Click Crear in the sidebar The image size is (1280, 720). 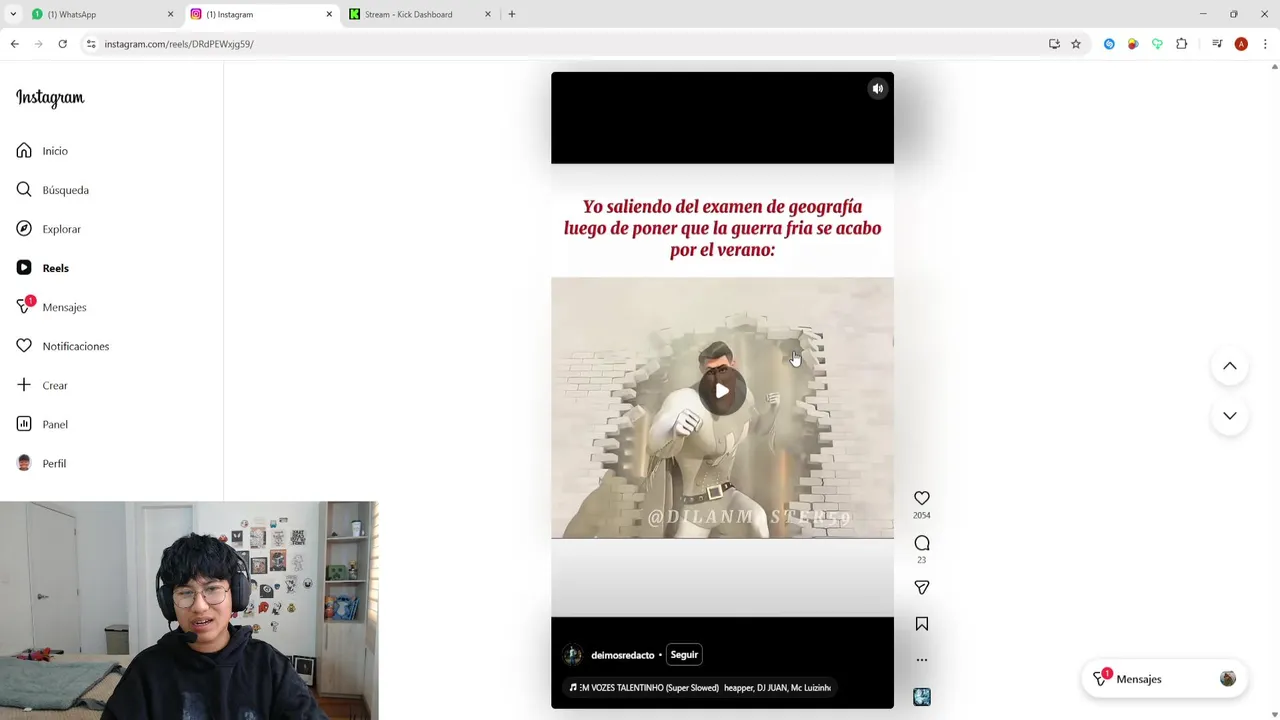[x=42, y=385]
